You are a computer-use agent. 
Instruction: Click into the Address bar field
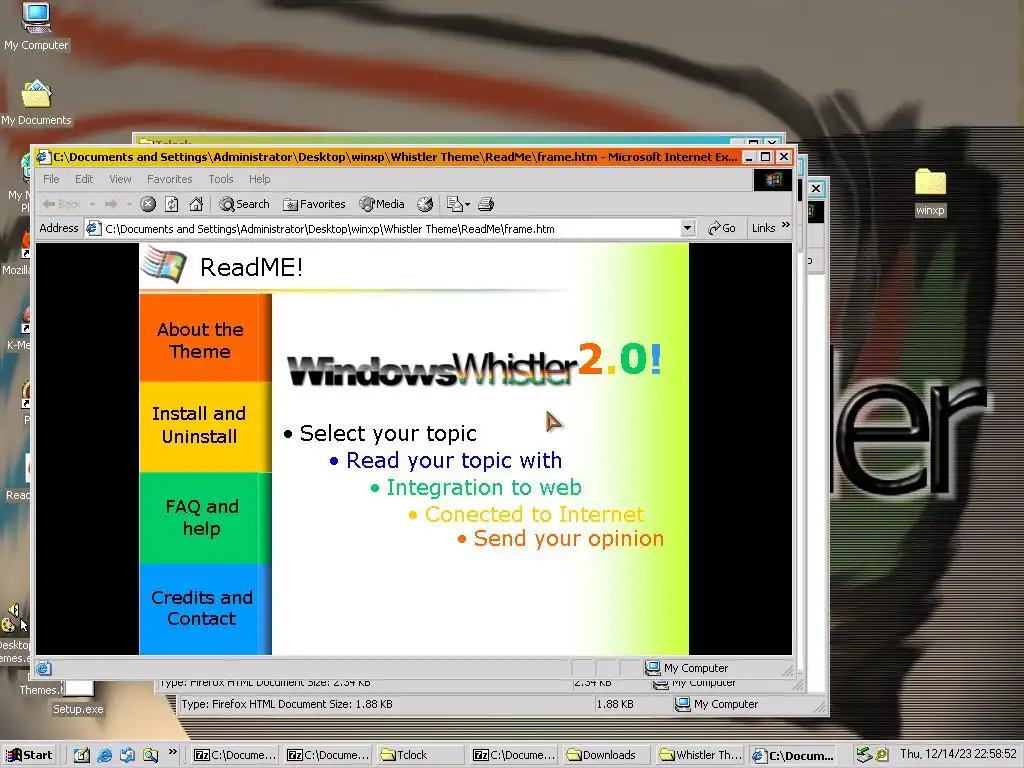pyautogui.click(x=390, y=229)
